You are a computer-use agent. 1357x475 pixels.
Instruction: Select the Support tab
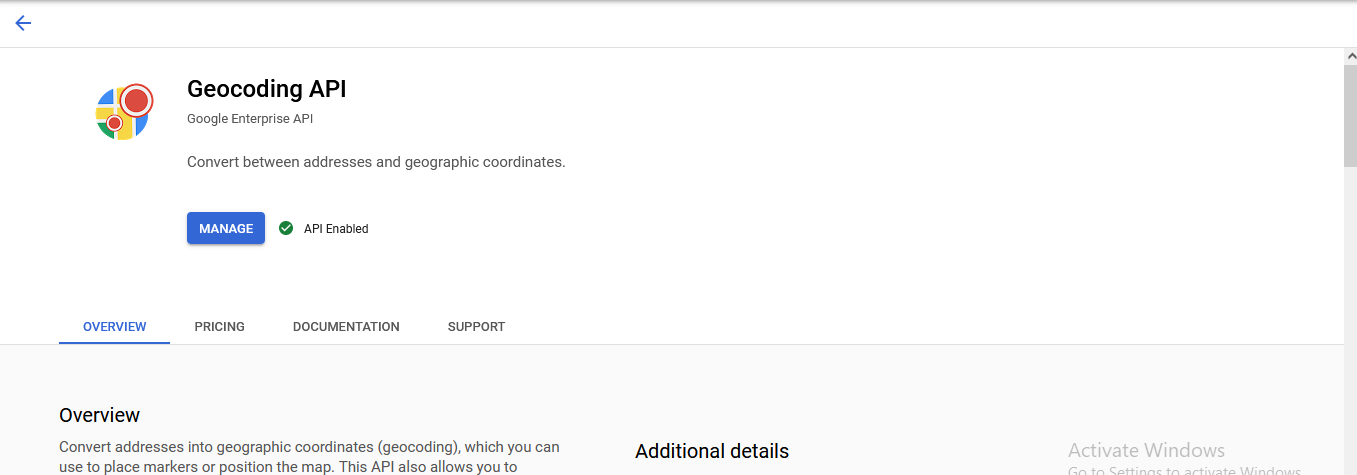pyautogui.click(x=476, y=327)
